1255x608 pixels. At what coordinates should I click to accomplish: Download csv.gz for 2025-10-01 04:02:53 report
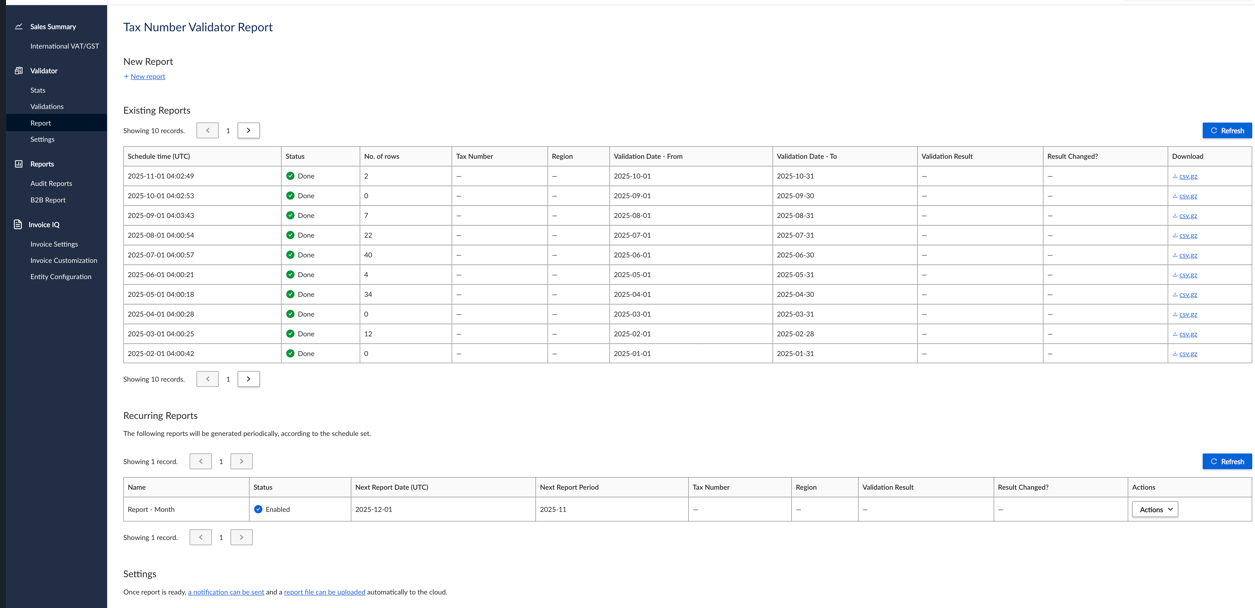1188,196
